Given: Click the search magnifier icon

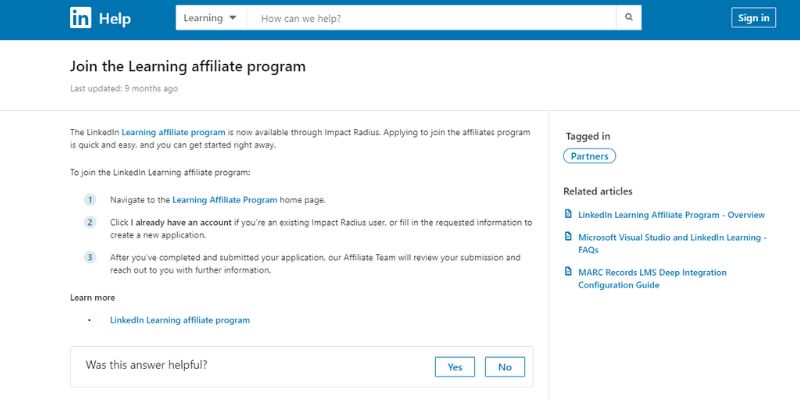Looking at the screenshot, I should pos(629,18).
